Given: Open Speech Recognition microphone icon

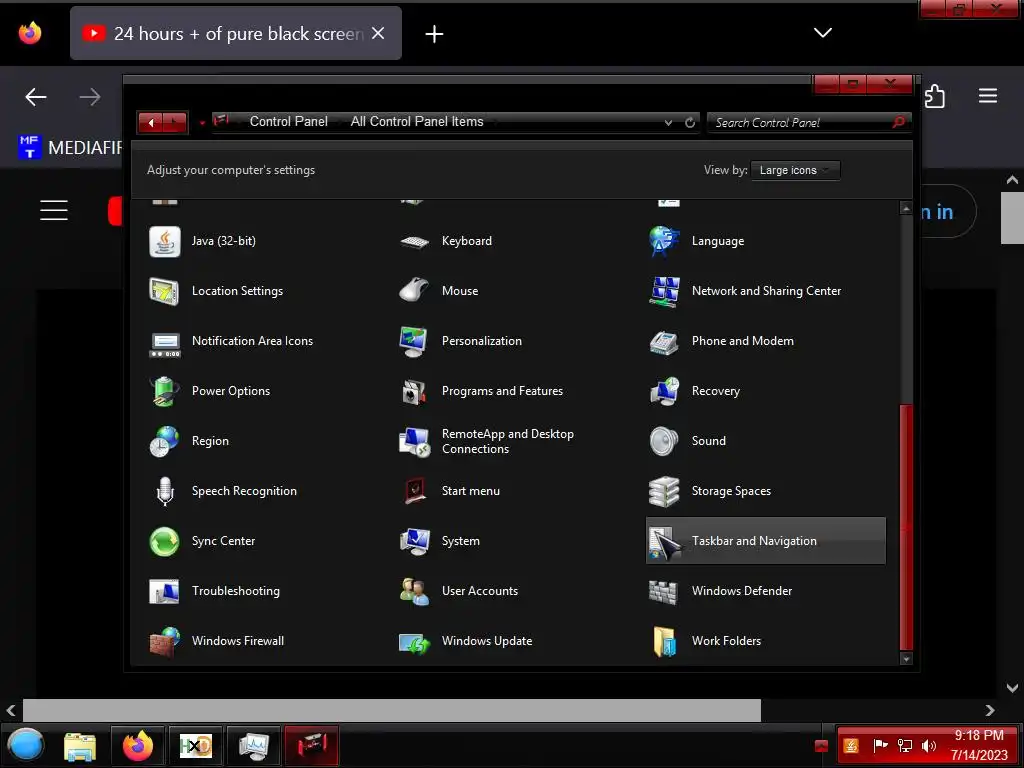Looking at the screenshot, I should [x=165, y=491].
